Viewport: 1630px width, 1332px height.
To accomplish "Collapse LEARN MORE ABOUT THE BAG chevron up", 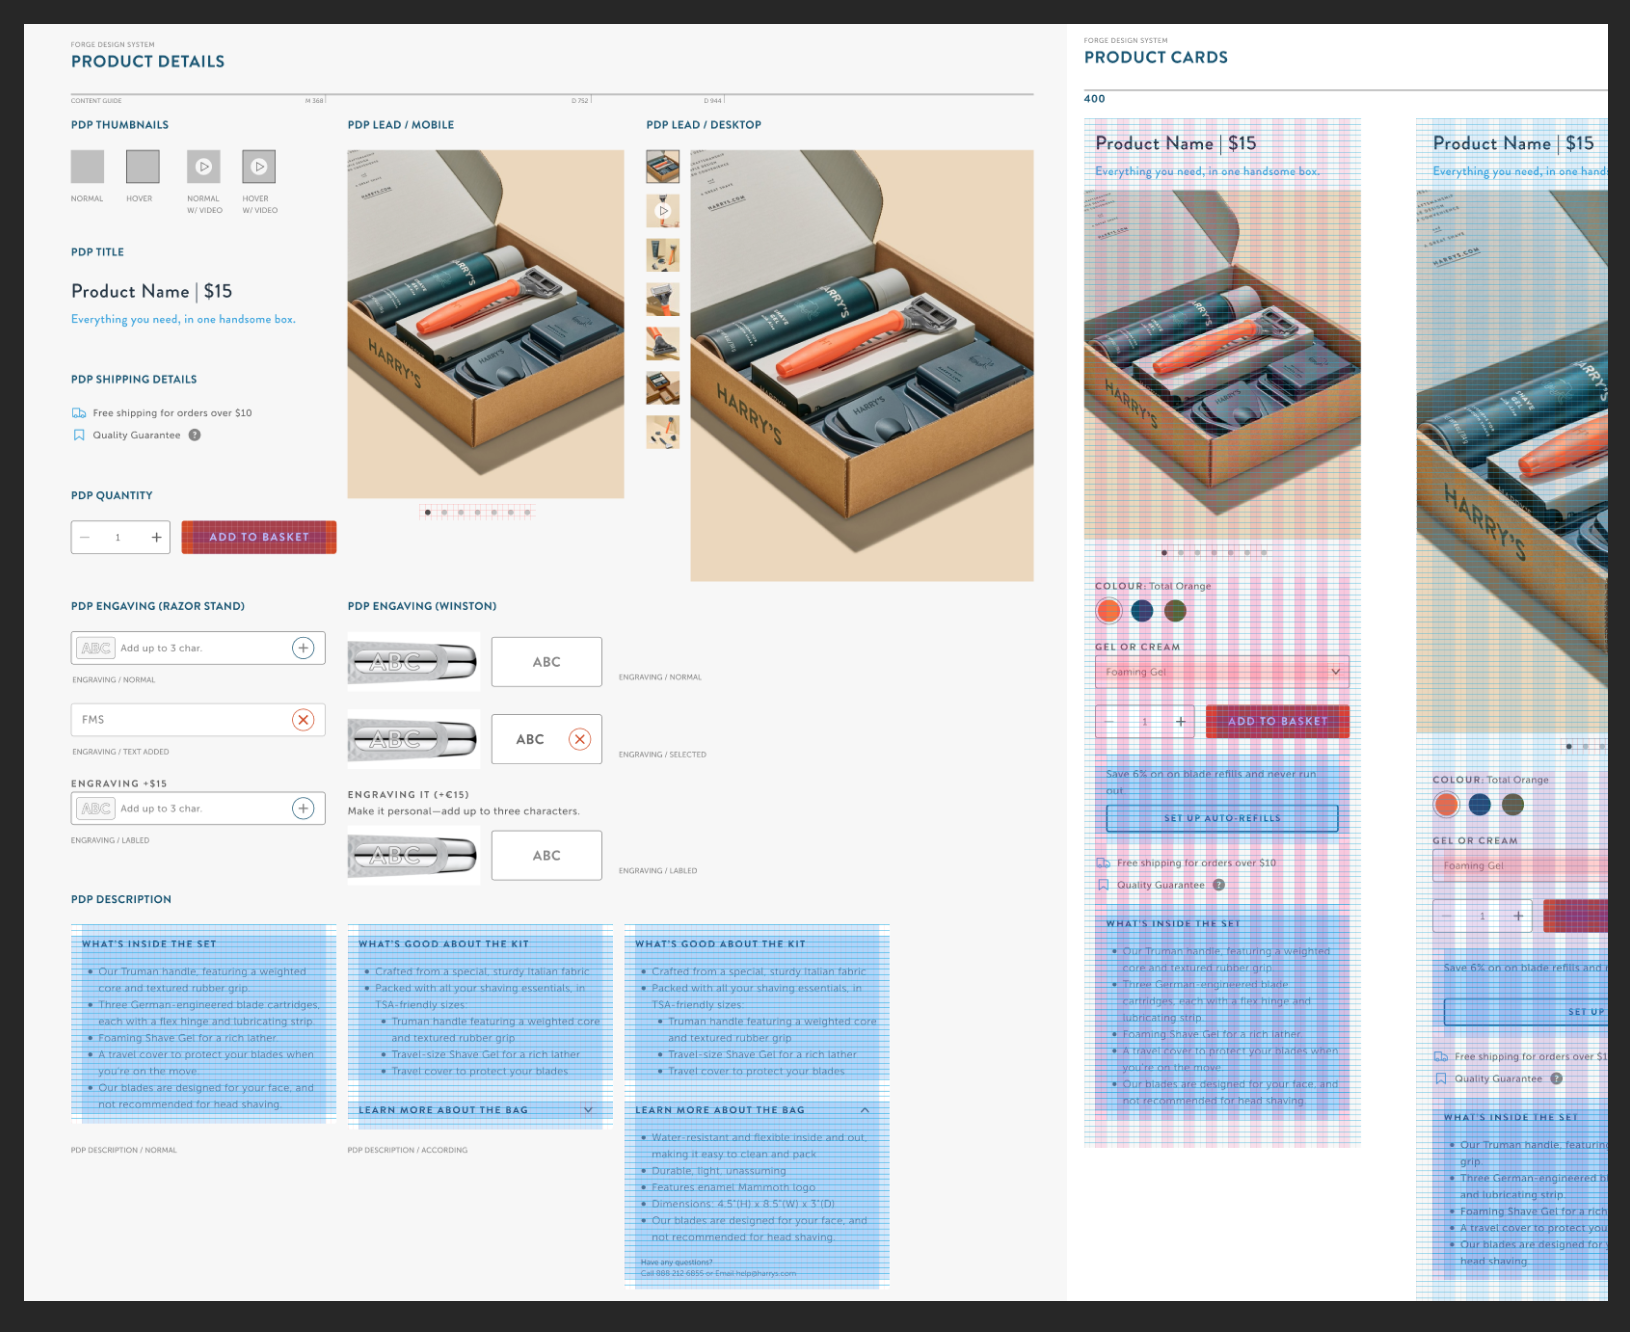I will [865, 1110].
